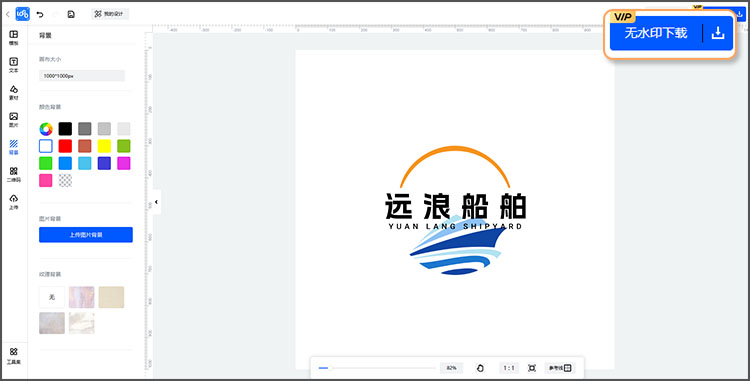Set transparent checkerboard background
Image resolution: width=750 pixels, height=381 pixels.
(66, 181)
